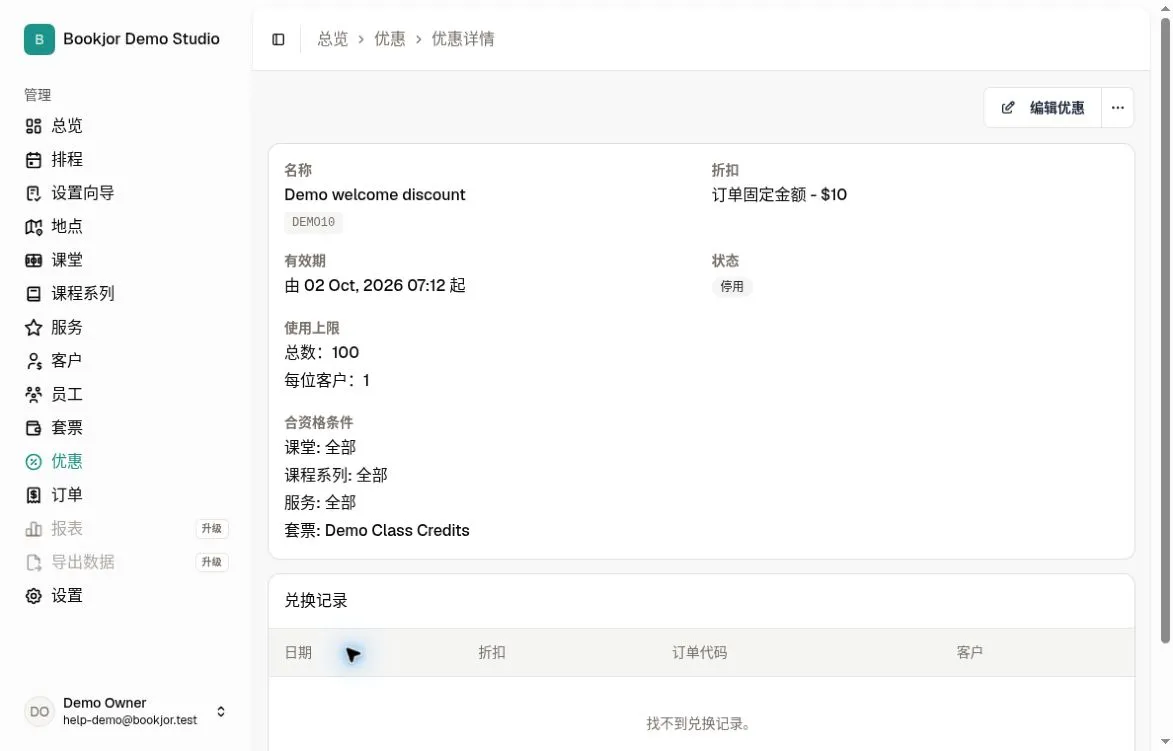This screenshot has height=751, width=1173.
Task: Click the 折扣 column header in table
Action: pyautogui.click(x=491, y=653)
